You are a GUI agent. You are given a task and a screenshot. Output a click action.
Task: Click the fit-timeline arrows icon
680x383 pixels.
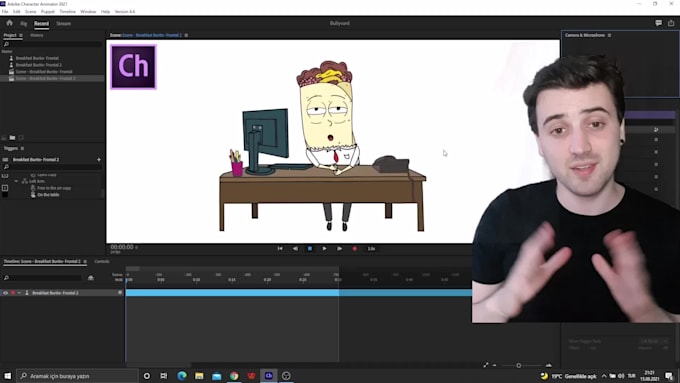pyautogui.click(x=486, y=365)
